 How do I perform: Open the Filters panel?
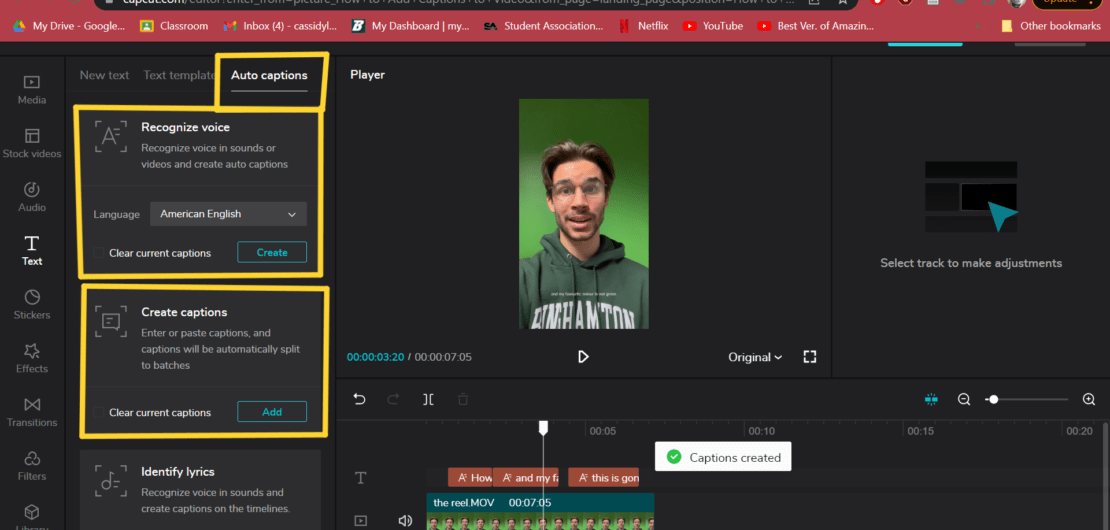[32, 466]
